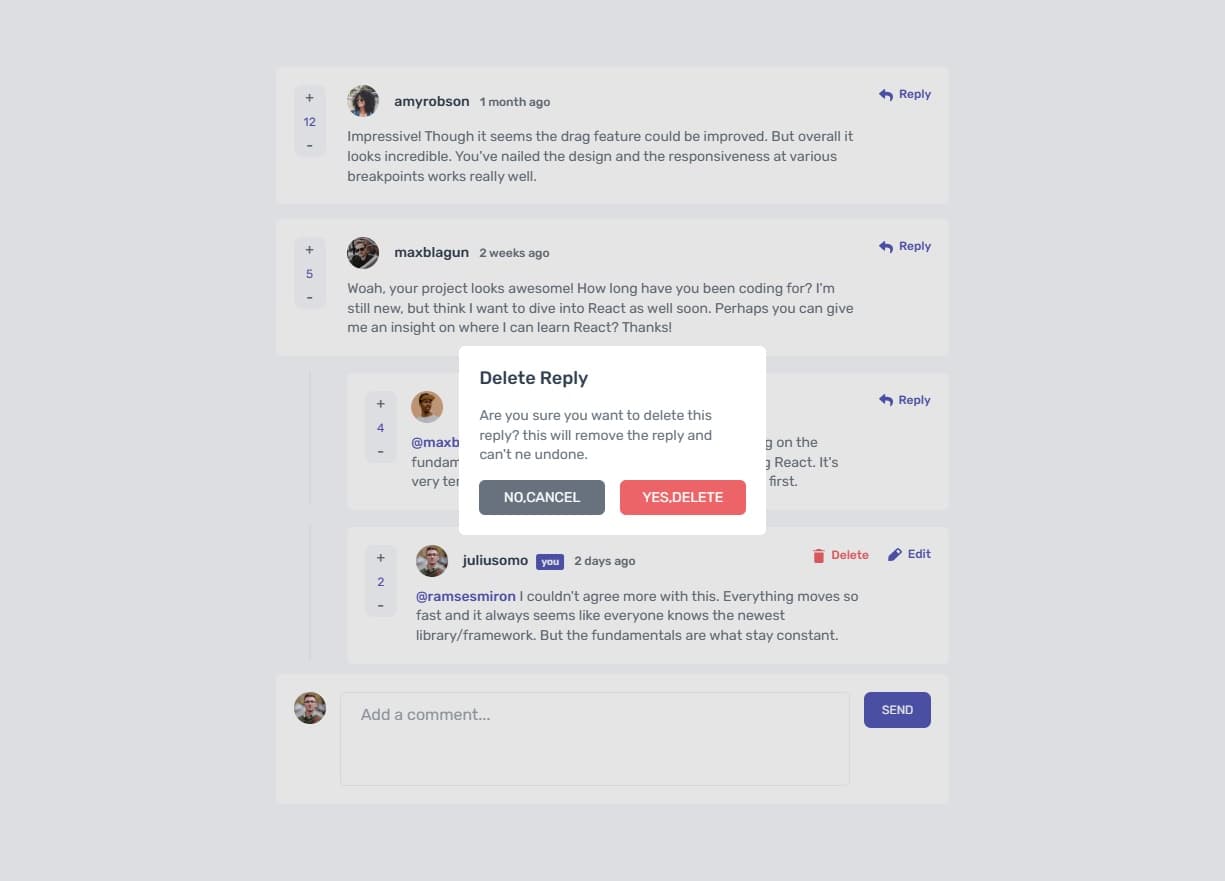Click minus icon on juliusomo's reply

tap(380, 606)
